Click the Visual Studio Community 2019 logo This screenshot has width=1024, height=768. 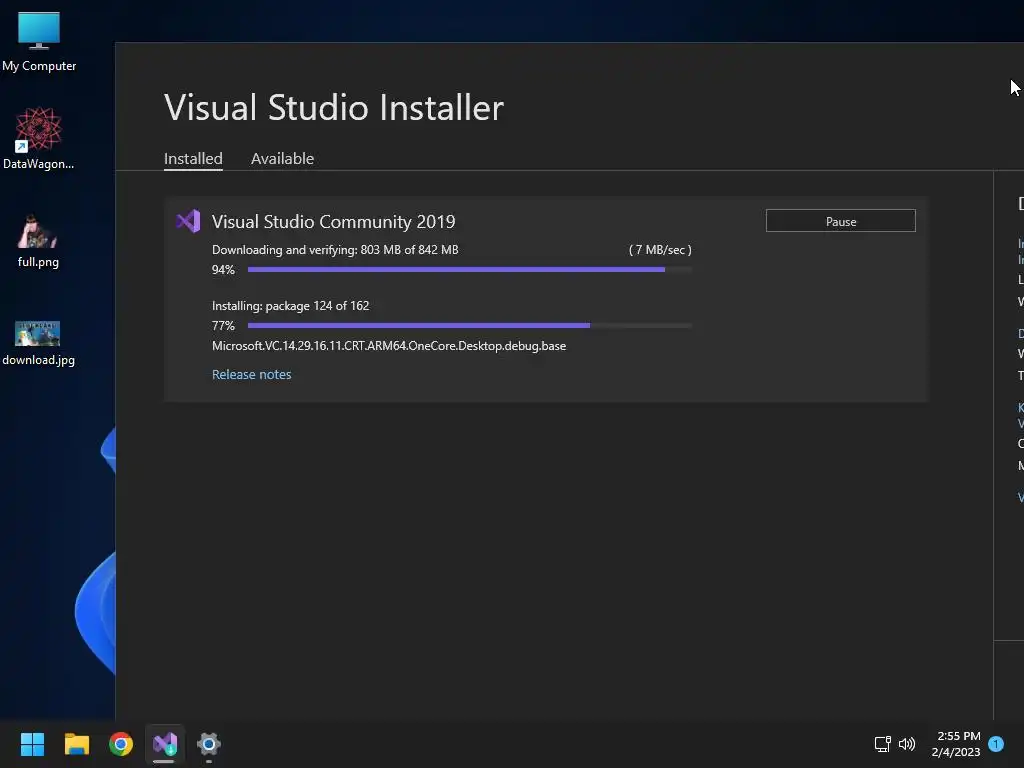pos(189,221)
